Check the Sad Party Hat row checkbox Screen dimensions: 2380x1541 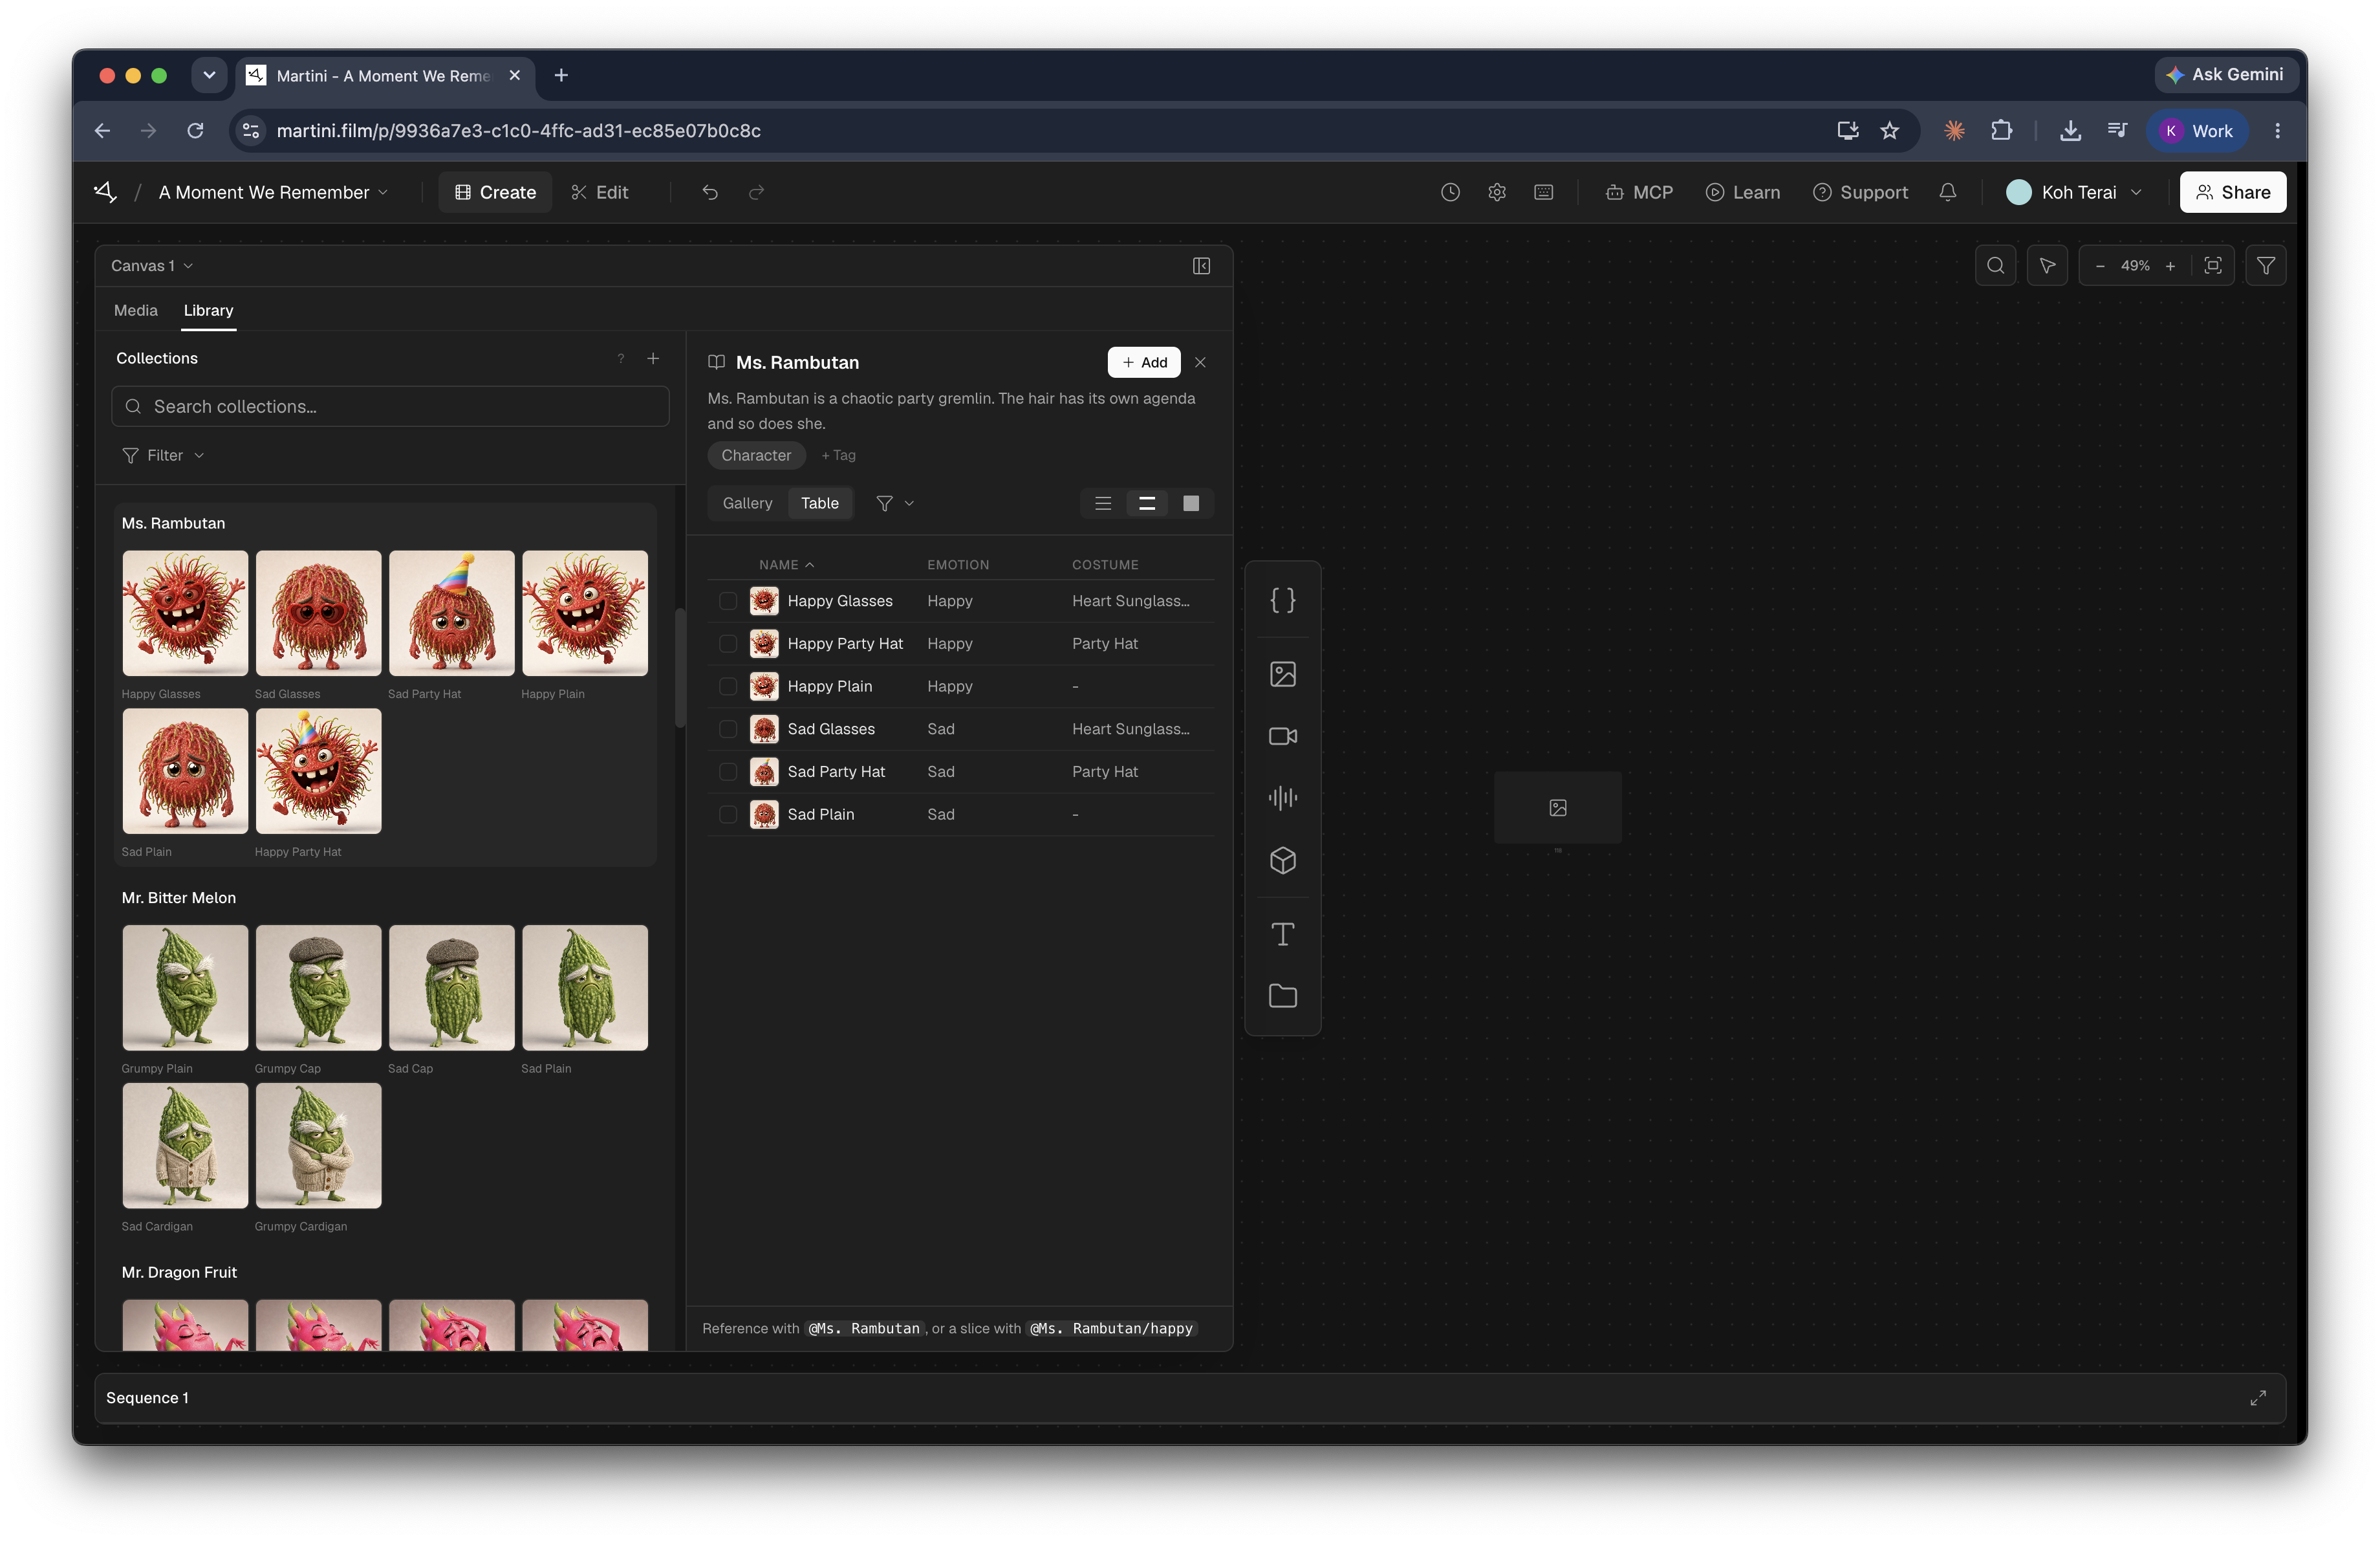(728, 772)
